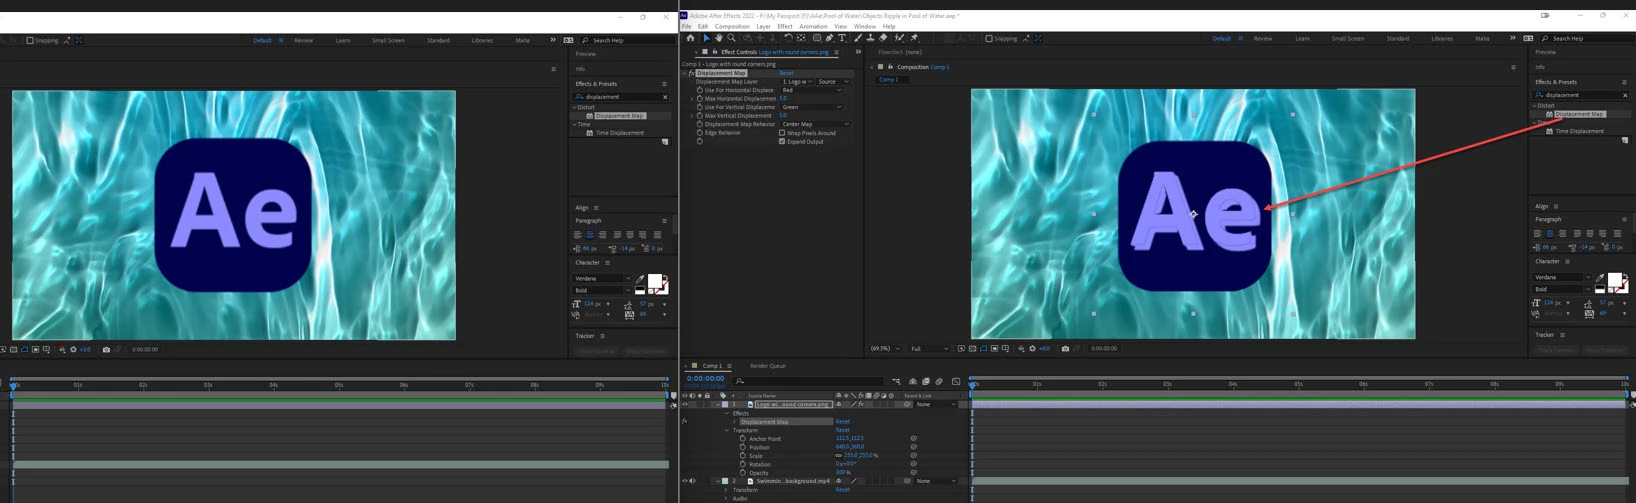Click the motion blur timeline icon
The width and height of the screenshot is (1636, 503).
(939, 381)
